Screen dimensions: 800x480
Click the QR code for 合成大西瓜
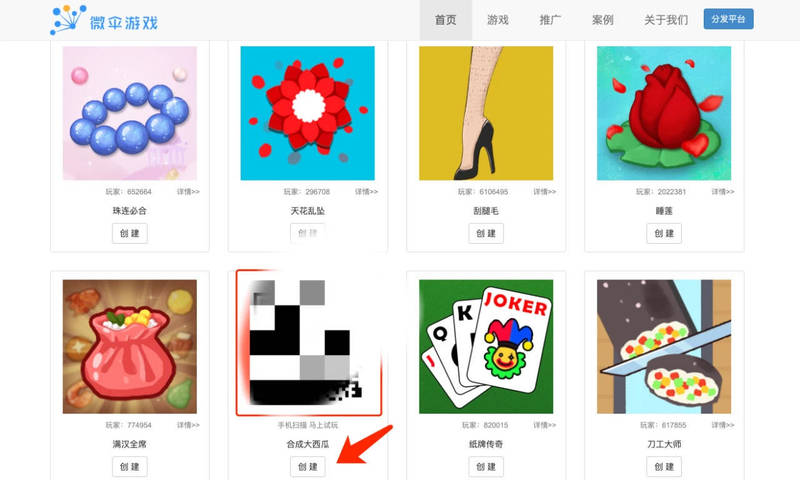(309, 343)
